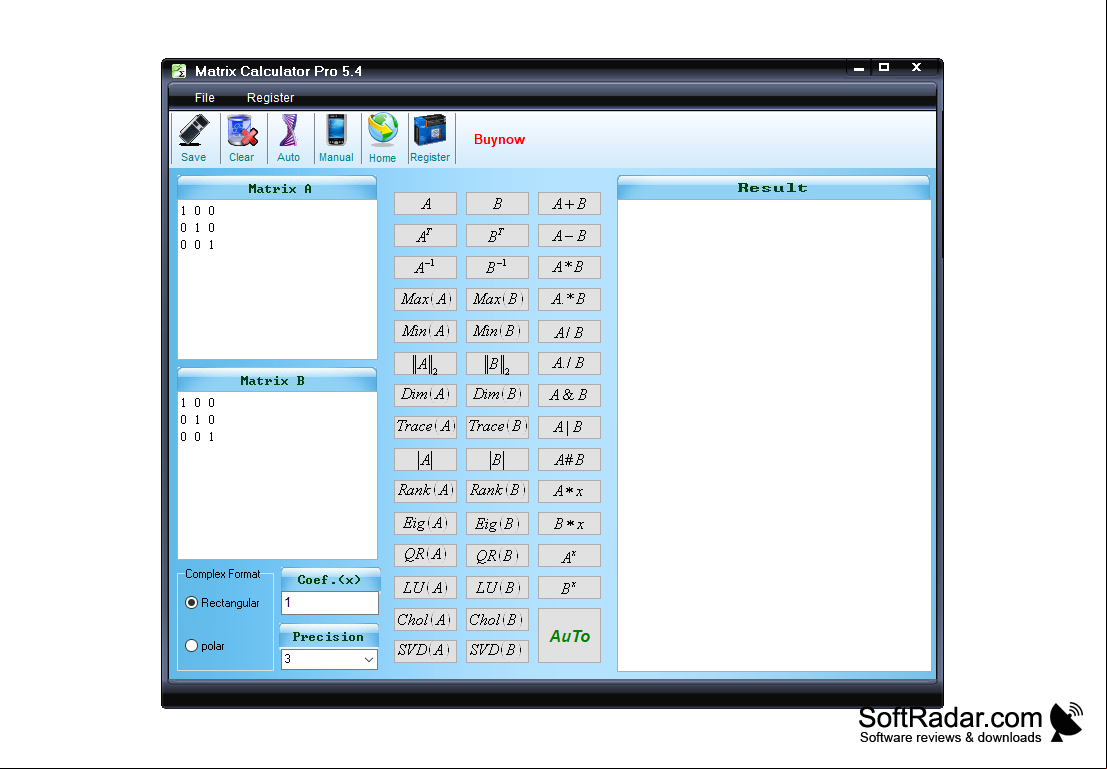
Task: Click the Auto toolbar icon
Action: [288, 138]
